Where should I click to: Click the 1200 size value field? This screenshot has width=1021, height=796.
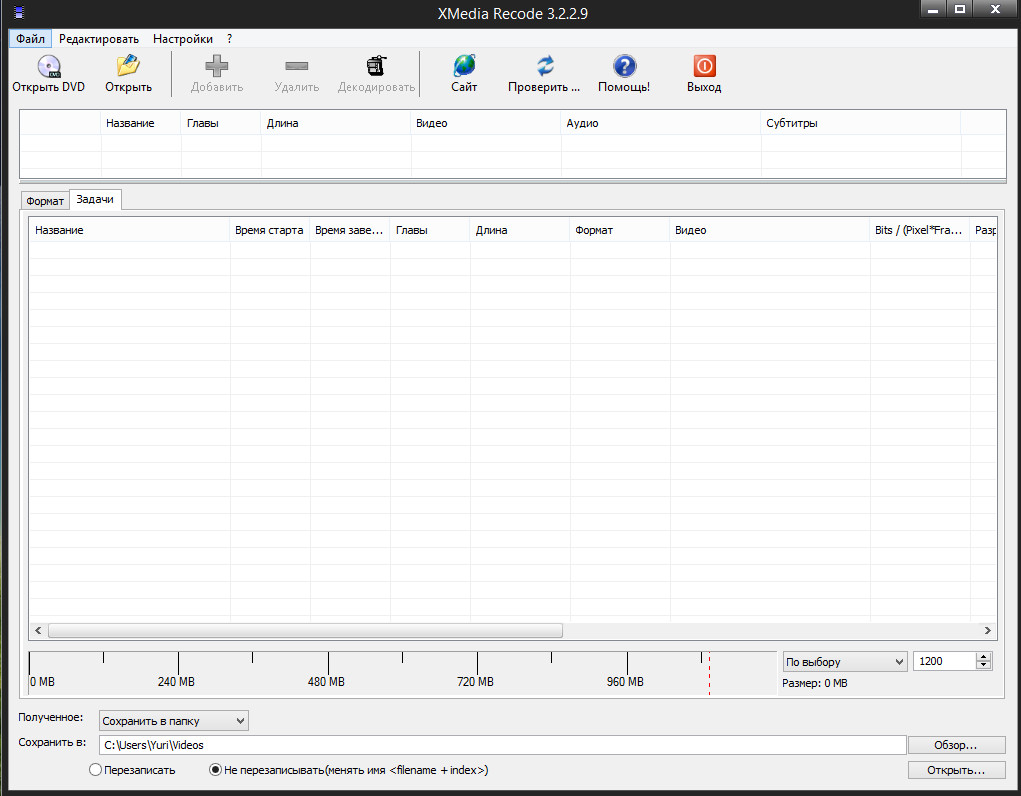(945, 661)
